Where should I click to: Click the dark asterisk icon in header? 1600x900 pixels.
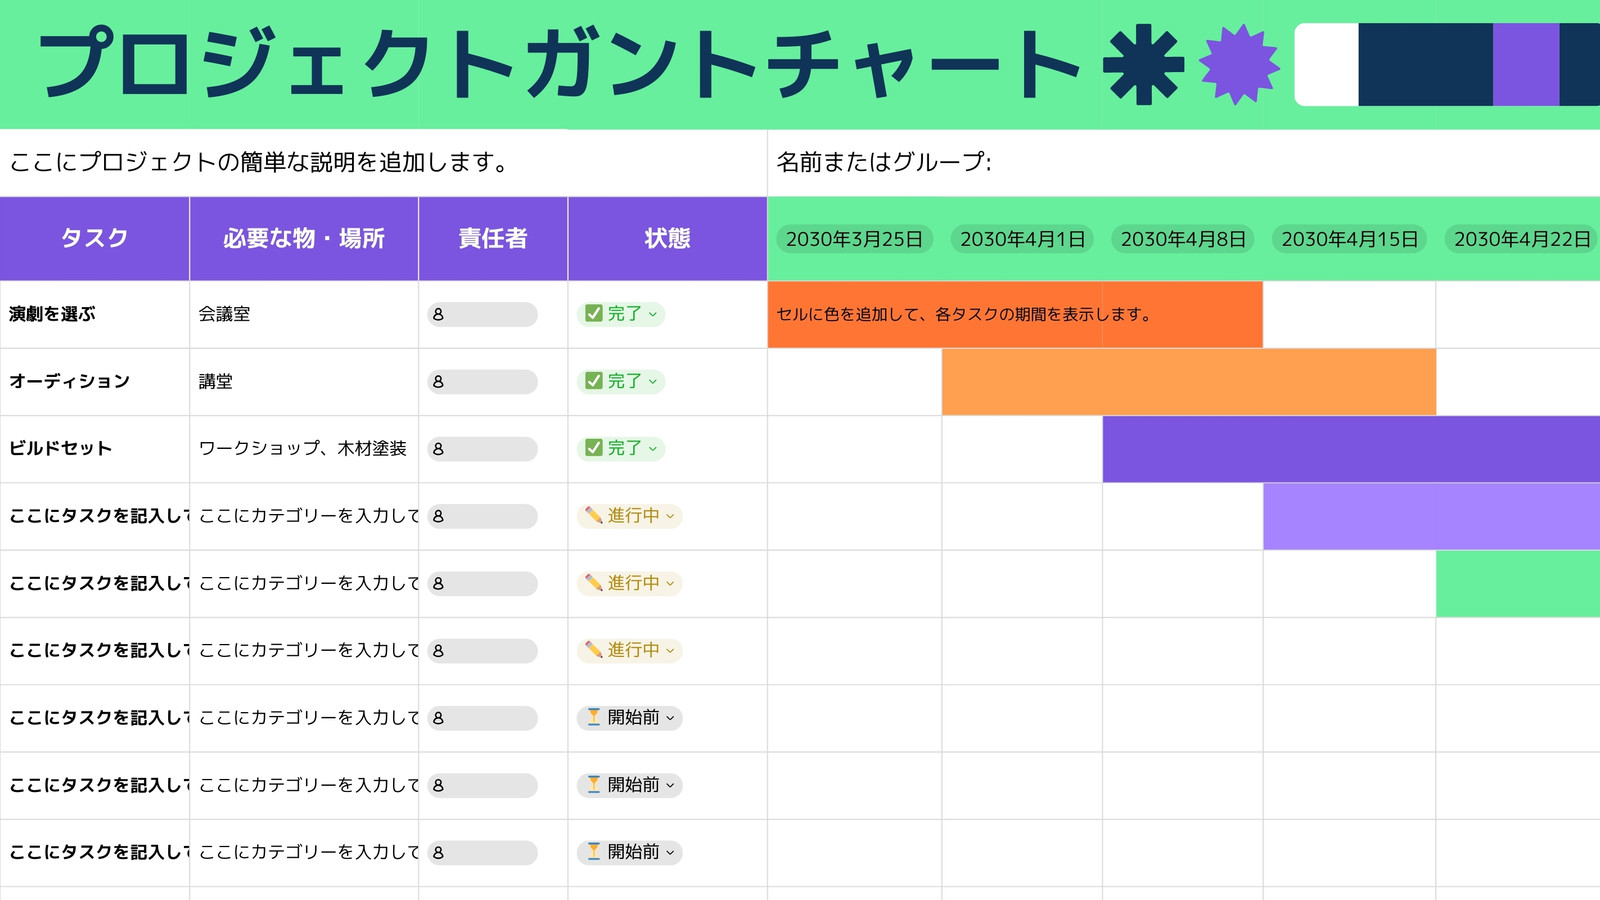tap(1143, 65)
